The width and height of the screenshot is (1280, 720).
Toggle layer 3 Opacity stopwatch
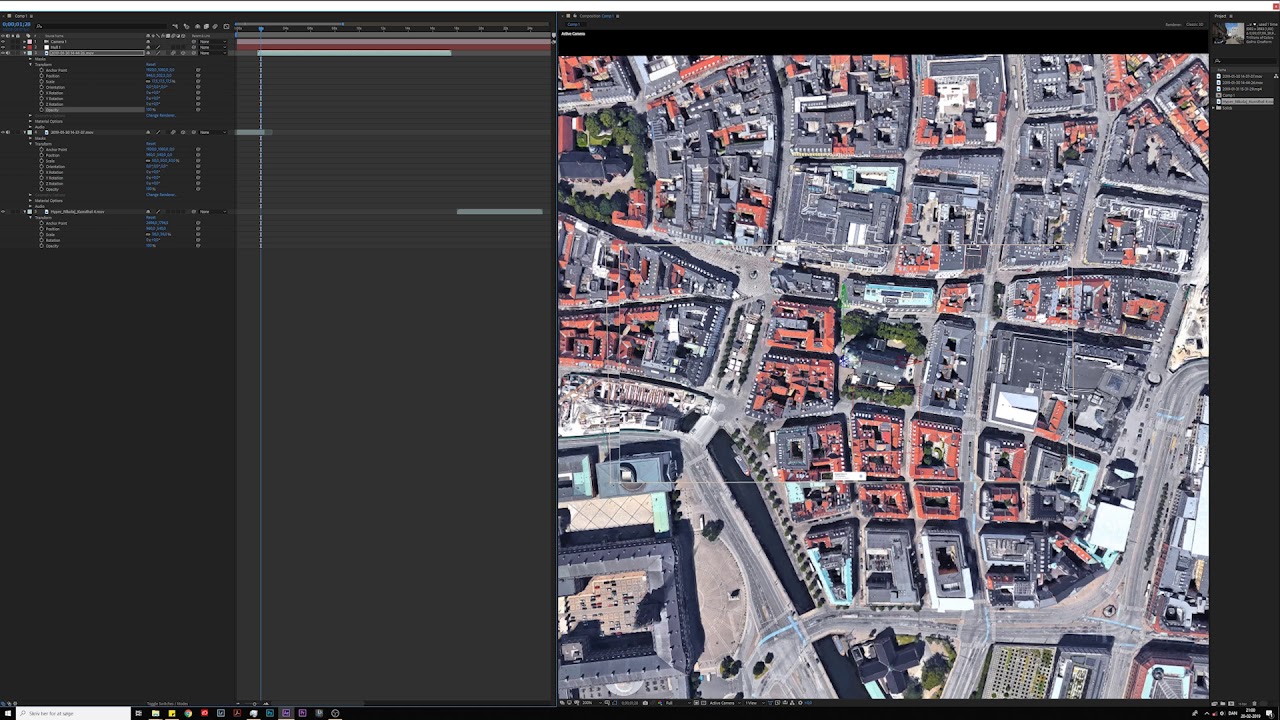point(41,110)
